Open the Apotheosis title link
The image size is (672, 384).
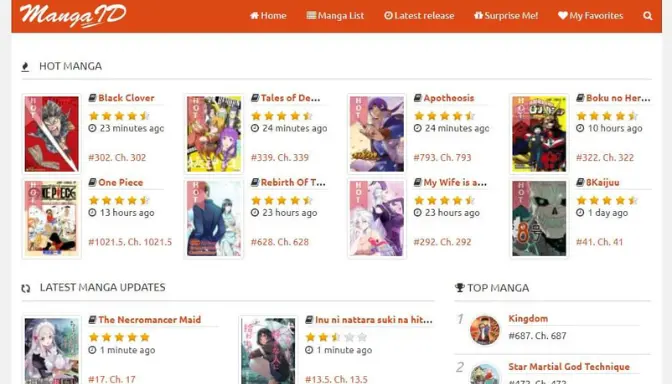click(449, 98)
